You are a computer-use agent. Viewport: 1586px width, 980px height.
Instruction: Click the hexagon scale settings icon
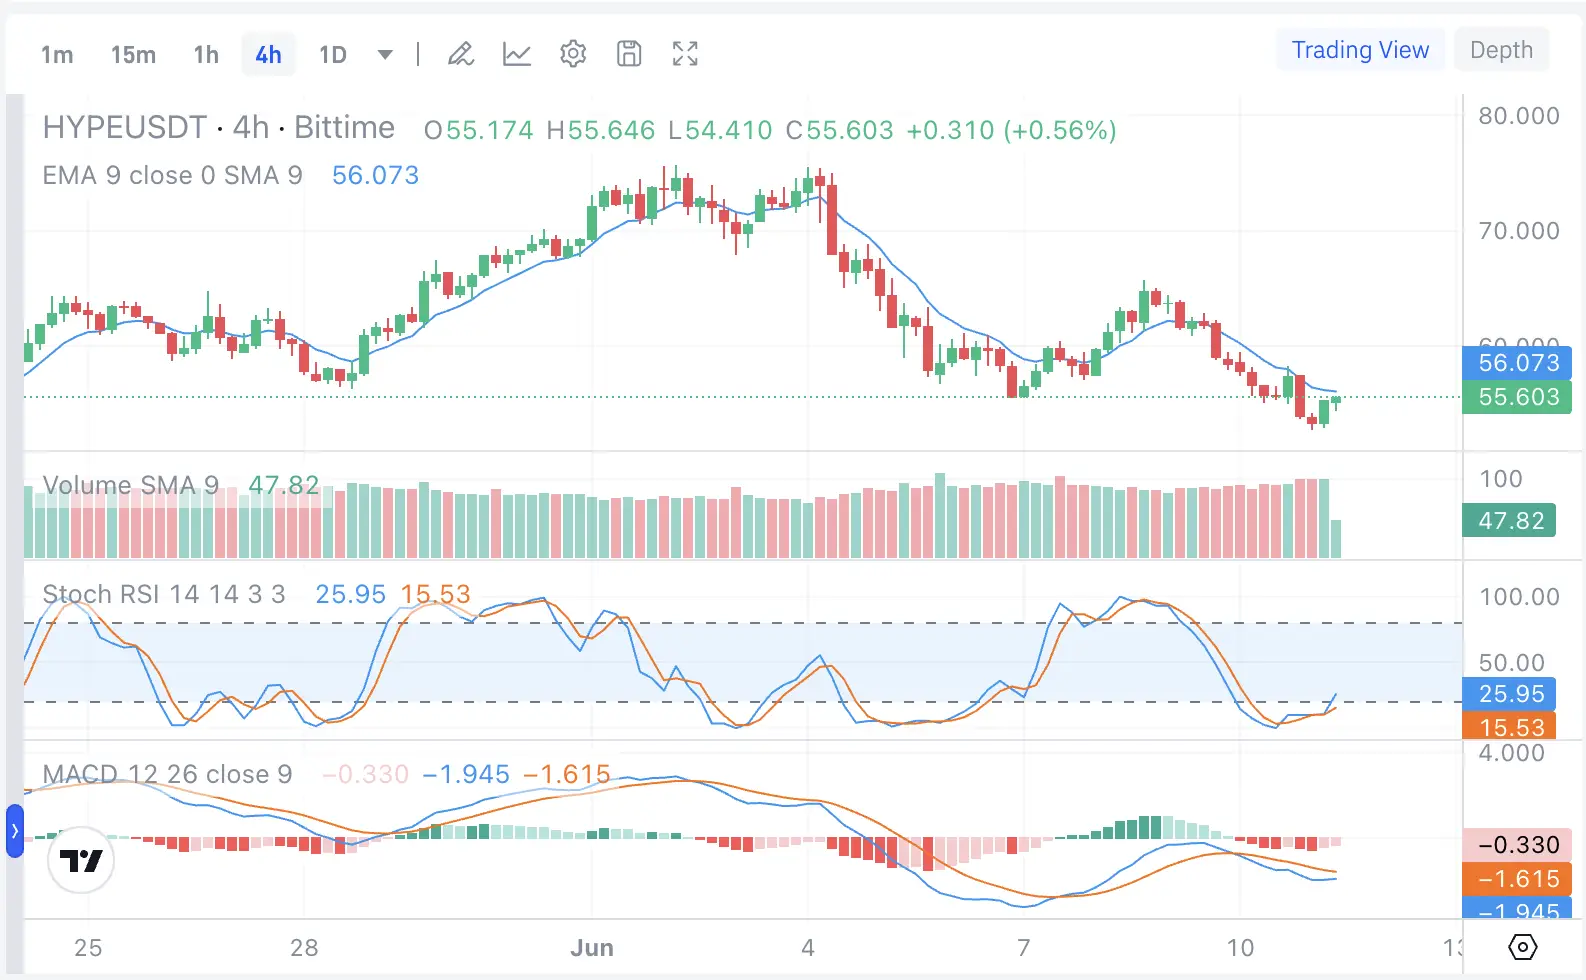pyautogui.click(x=1522, y=946)
